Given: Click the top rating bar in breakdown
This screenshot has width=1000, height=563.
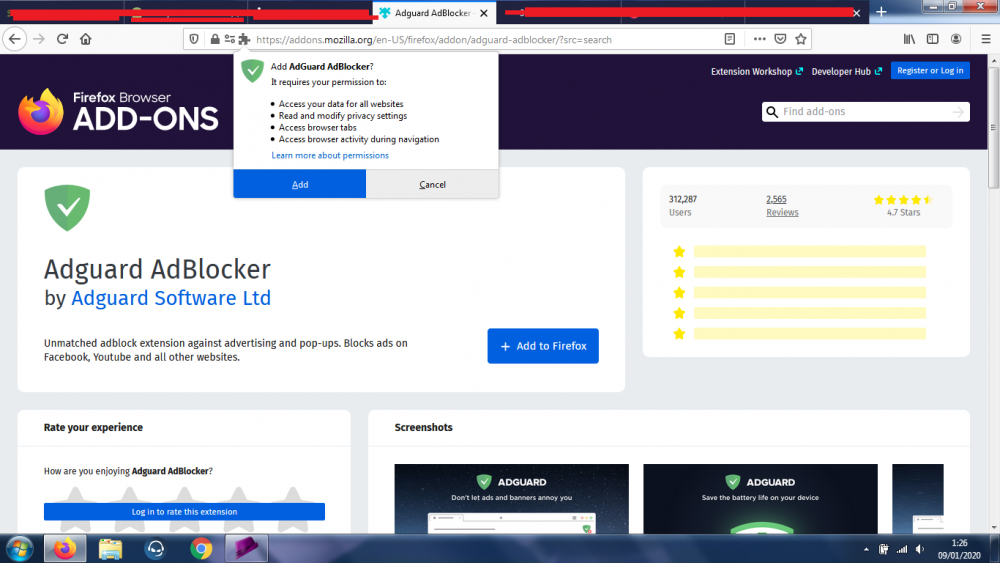Looking at the screenshot, I should point(809,251).
